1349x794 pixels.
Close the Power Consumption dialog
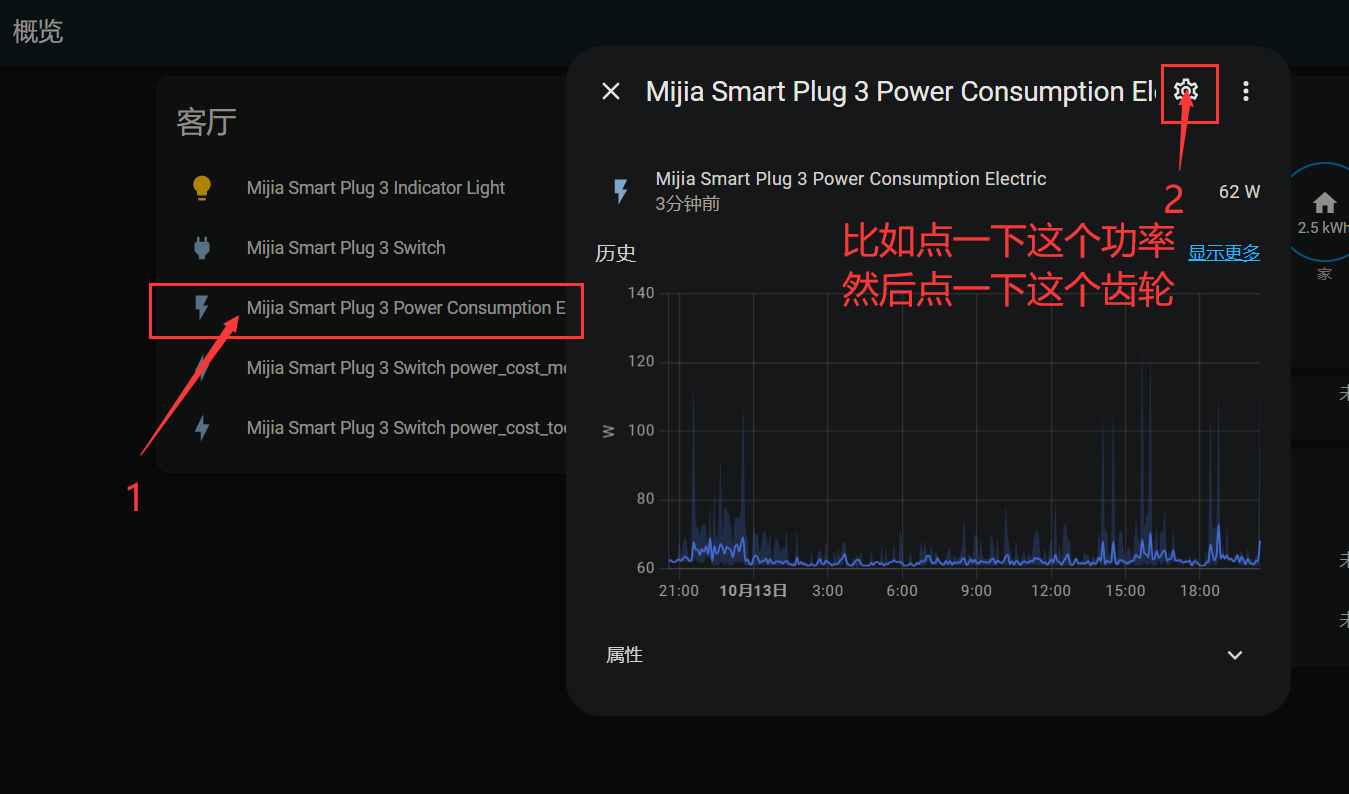pyautogui.click(x=611, y=91)
